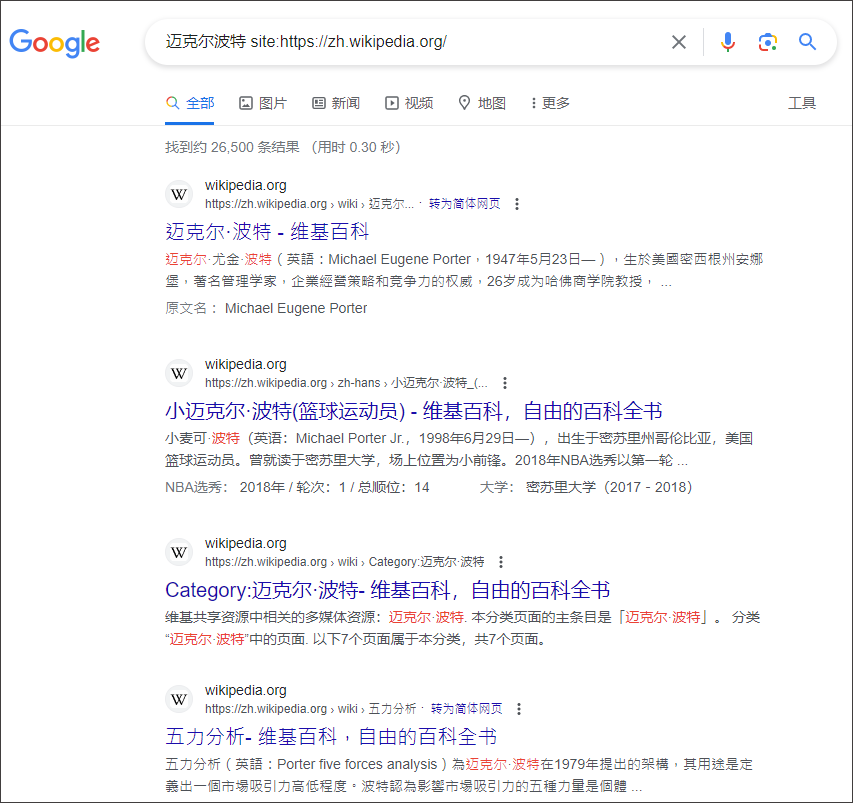Click the NBA选秀 2018年 details text
The width and height of the screenshot is (853, 803).
(297, 487)
